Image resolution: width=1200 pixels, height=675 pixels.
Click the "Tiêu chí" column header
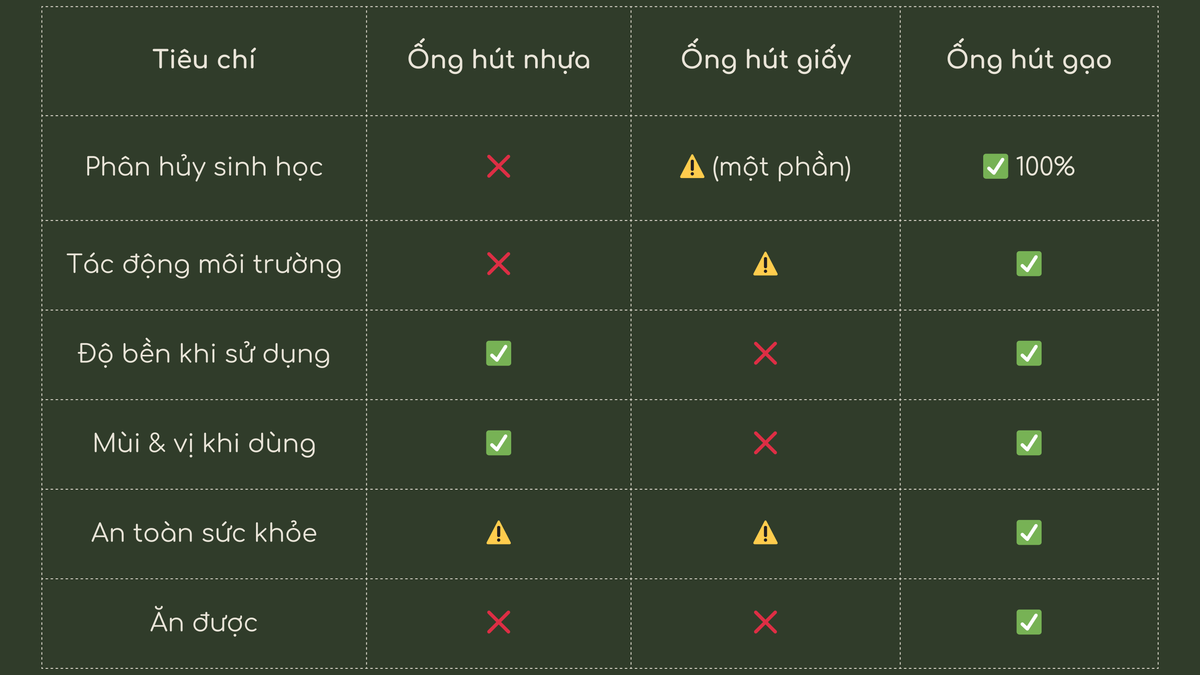pyautogui.click(x=204, y=59)
